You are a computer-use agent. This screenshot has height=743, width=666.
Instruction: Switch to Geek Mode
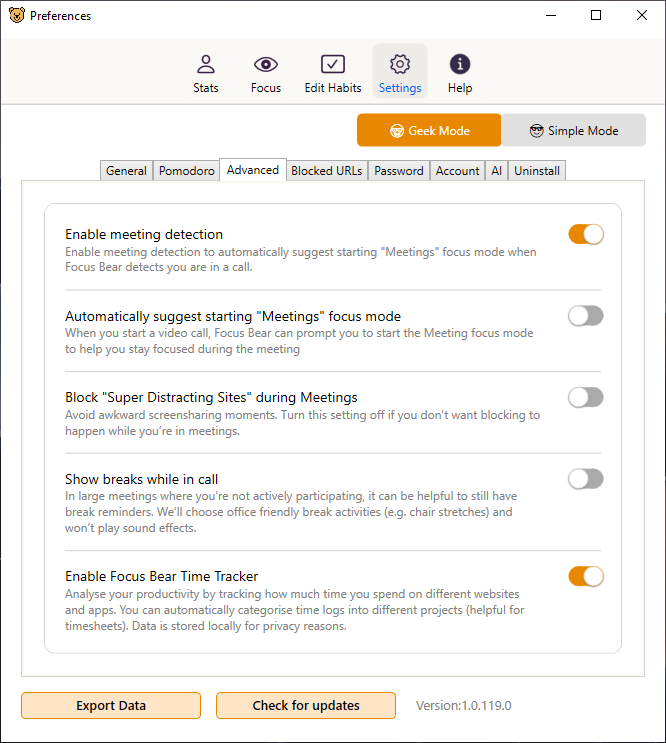[429, 130]
